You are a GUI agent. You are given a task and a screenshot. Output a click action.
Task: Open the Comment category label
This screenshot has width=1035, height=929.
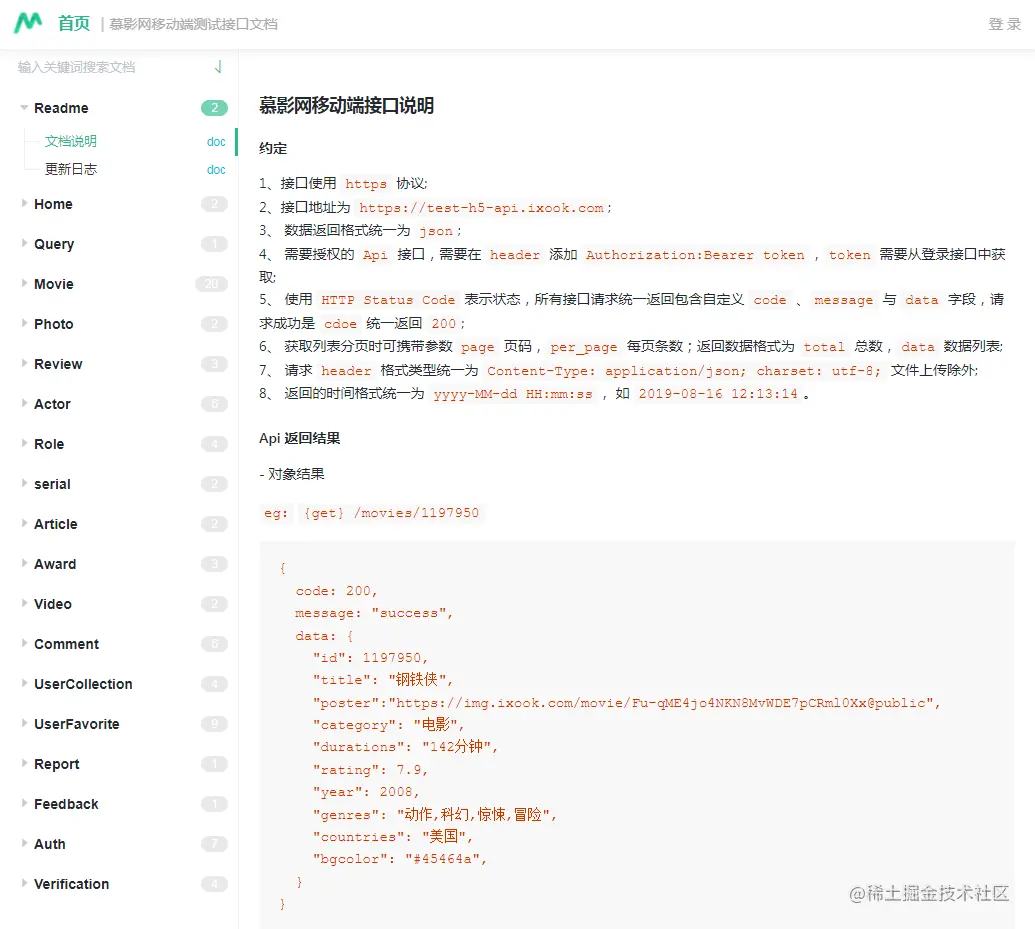(67, 644)
